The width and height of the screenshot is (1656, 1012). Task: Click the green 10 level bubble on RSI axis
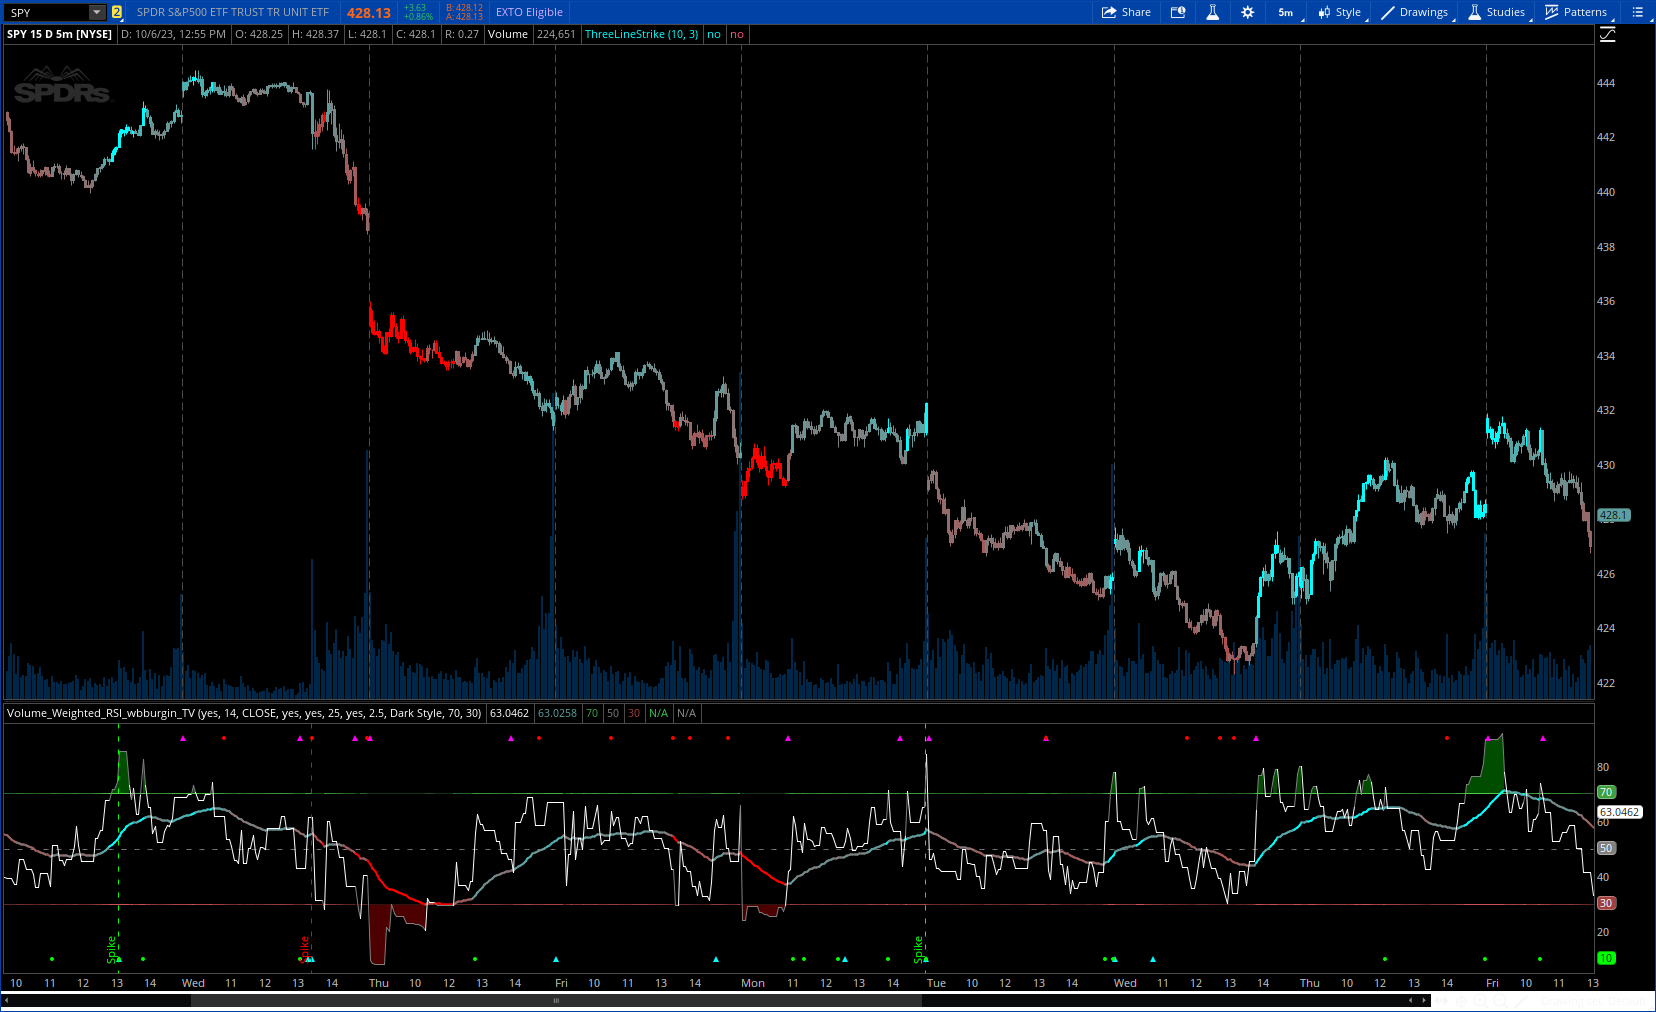tap(1606, 958)
